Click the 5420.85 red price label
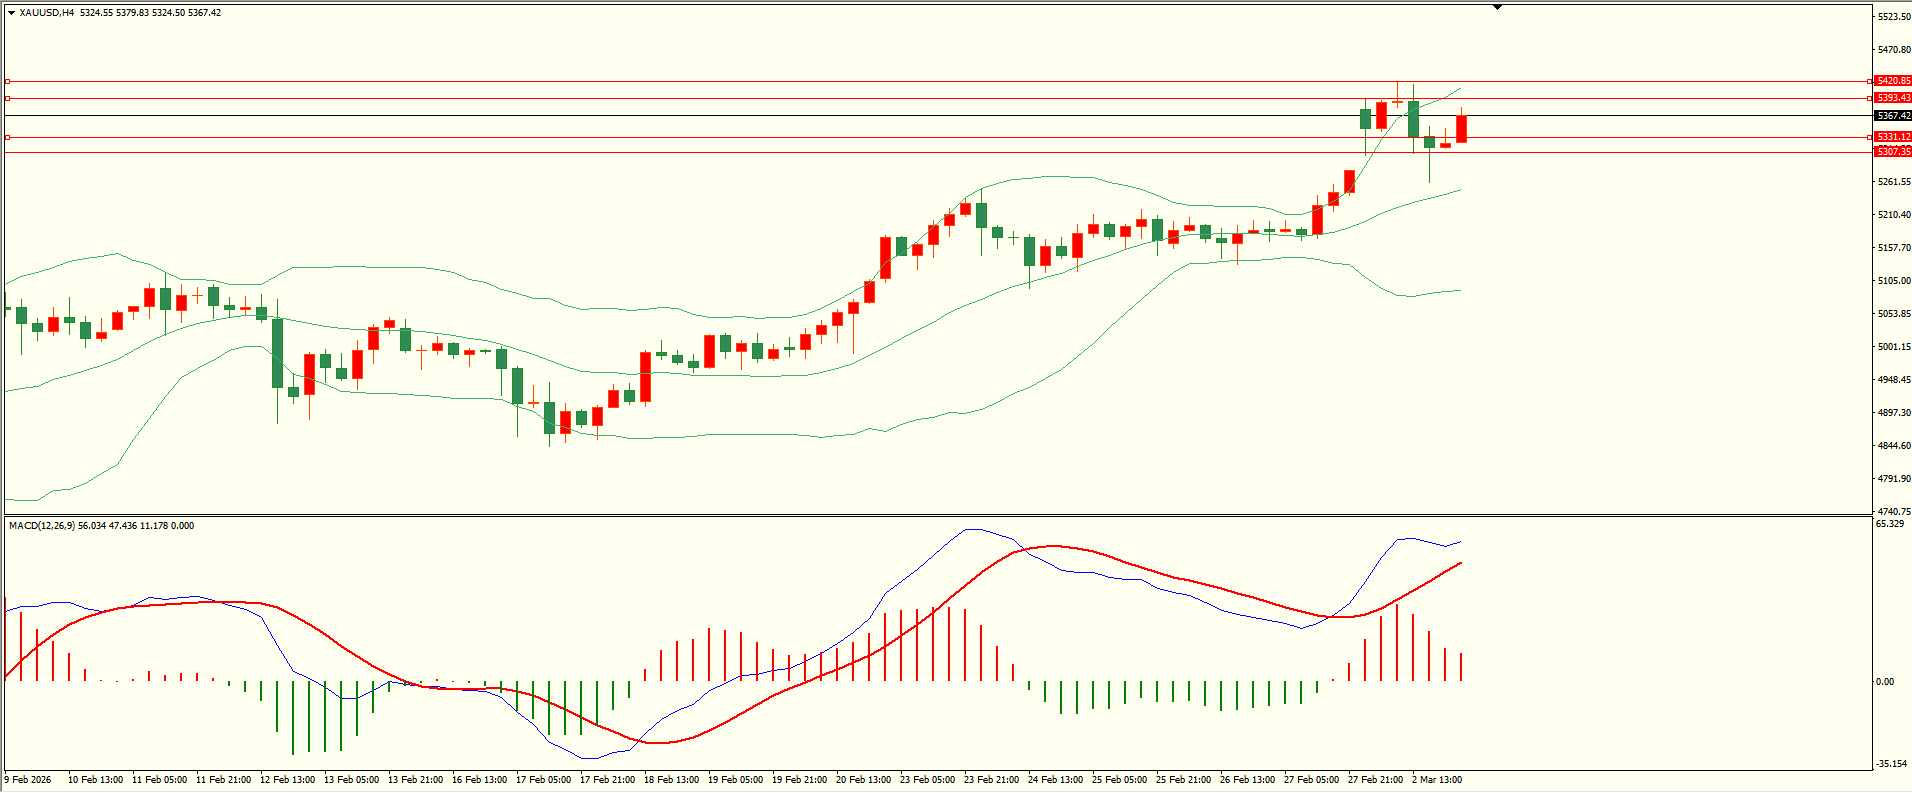This screenshot has height=793, width=1912. tap(1893, 81)
